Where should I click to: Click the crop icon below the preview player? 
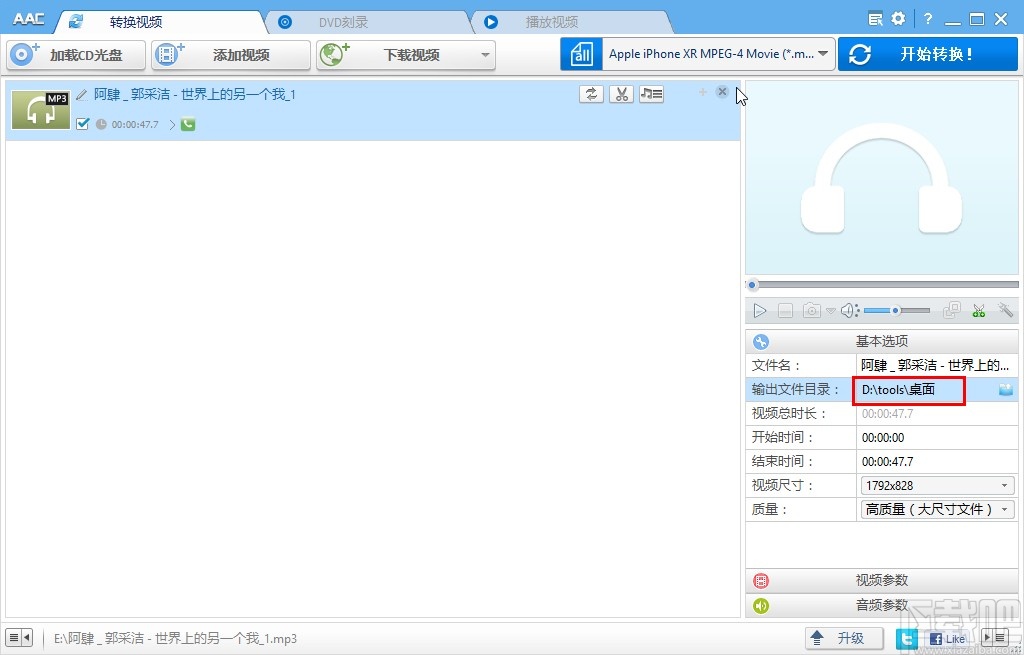tap(951, 310)
